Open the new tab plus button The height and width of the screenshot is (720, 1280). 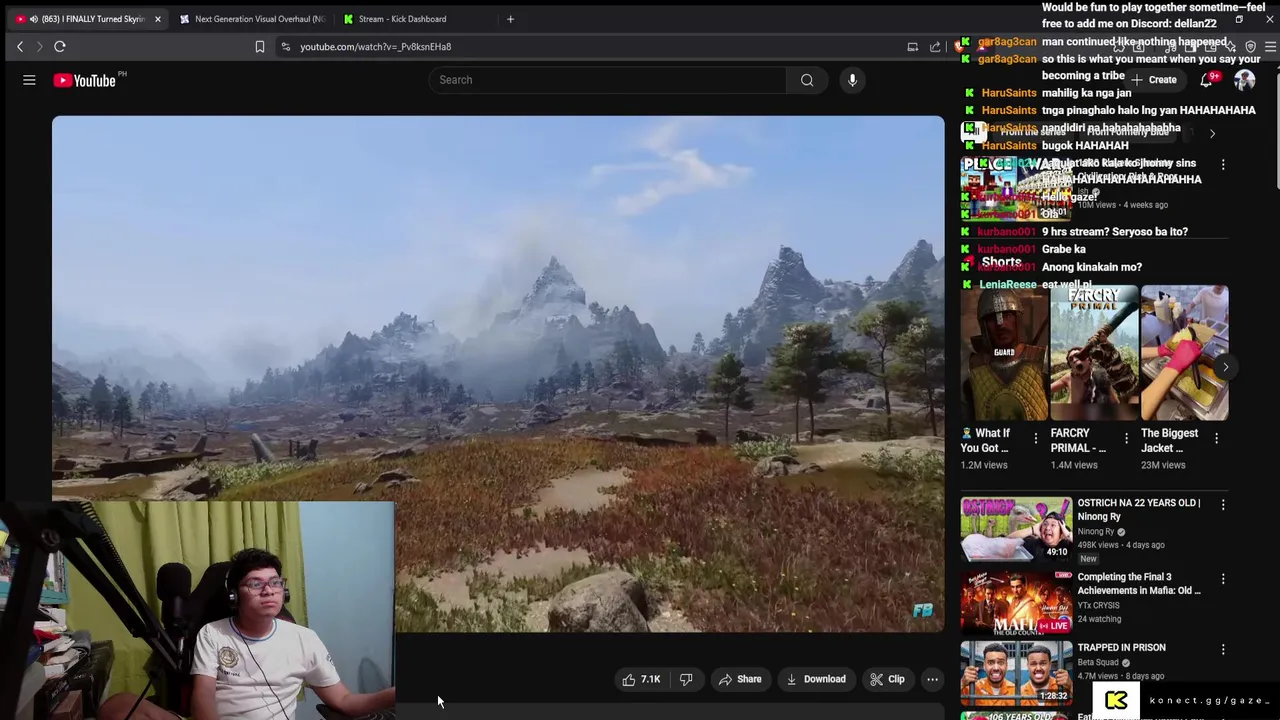pos(510,18)
